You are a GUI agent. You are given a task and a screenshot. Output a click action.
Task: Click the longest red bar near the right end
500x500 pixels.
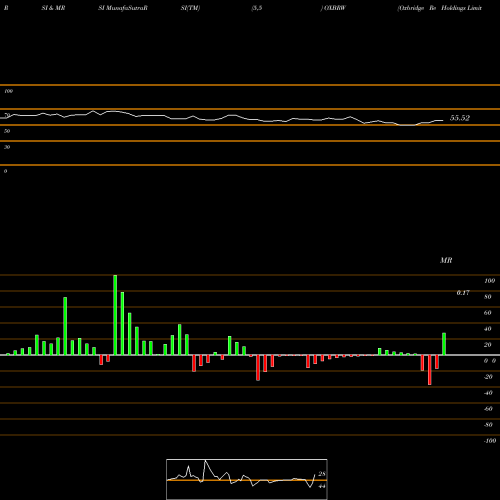coord(430,370)
